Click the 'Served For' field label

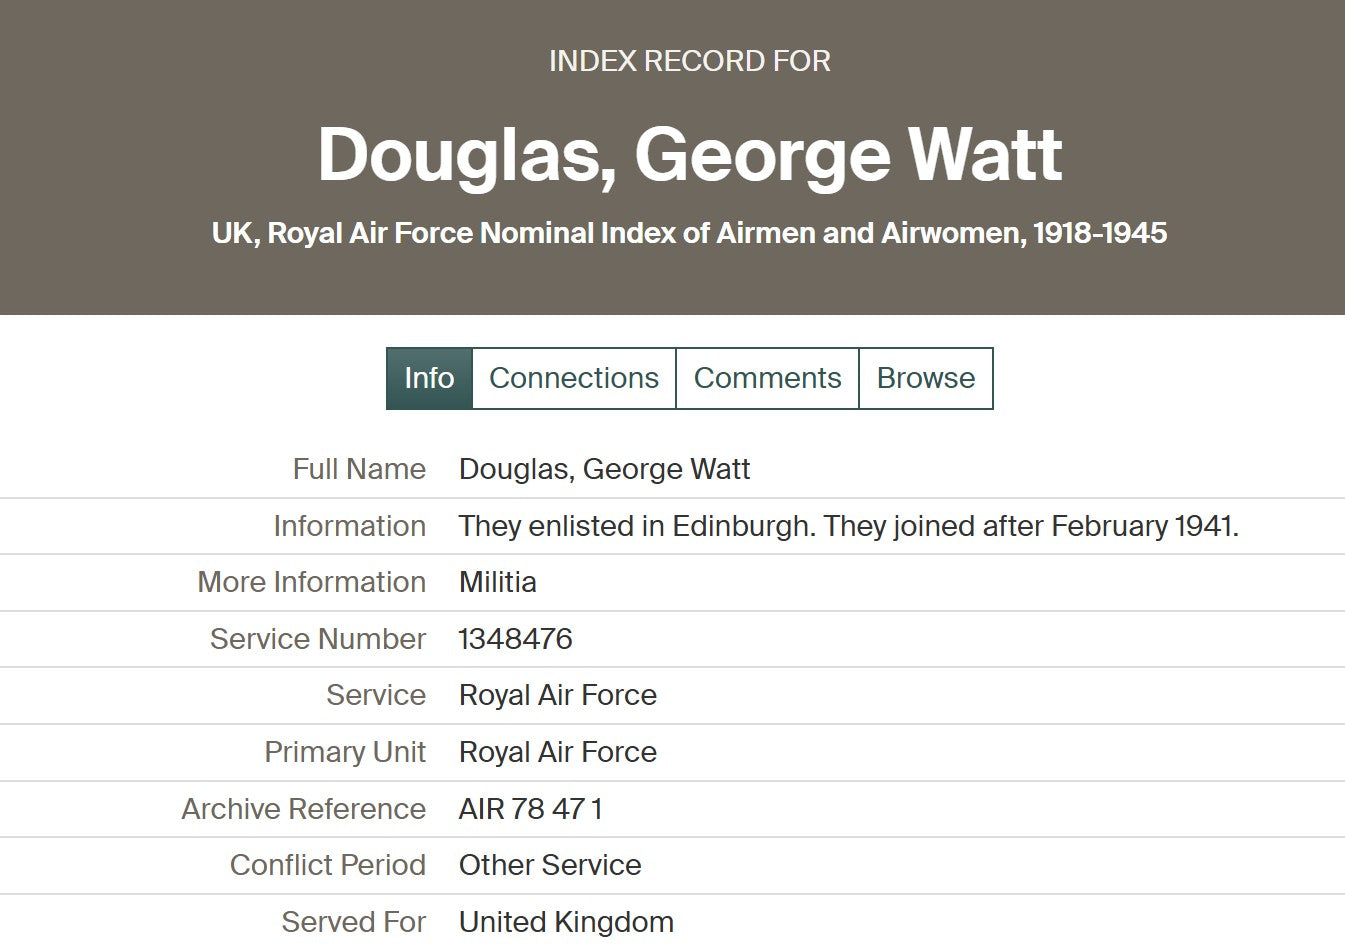pyautogui.click(x=354, y=922)
